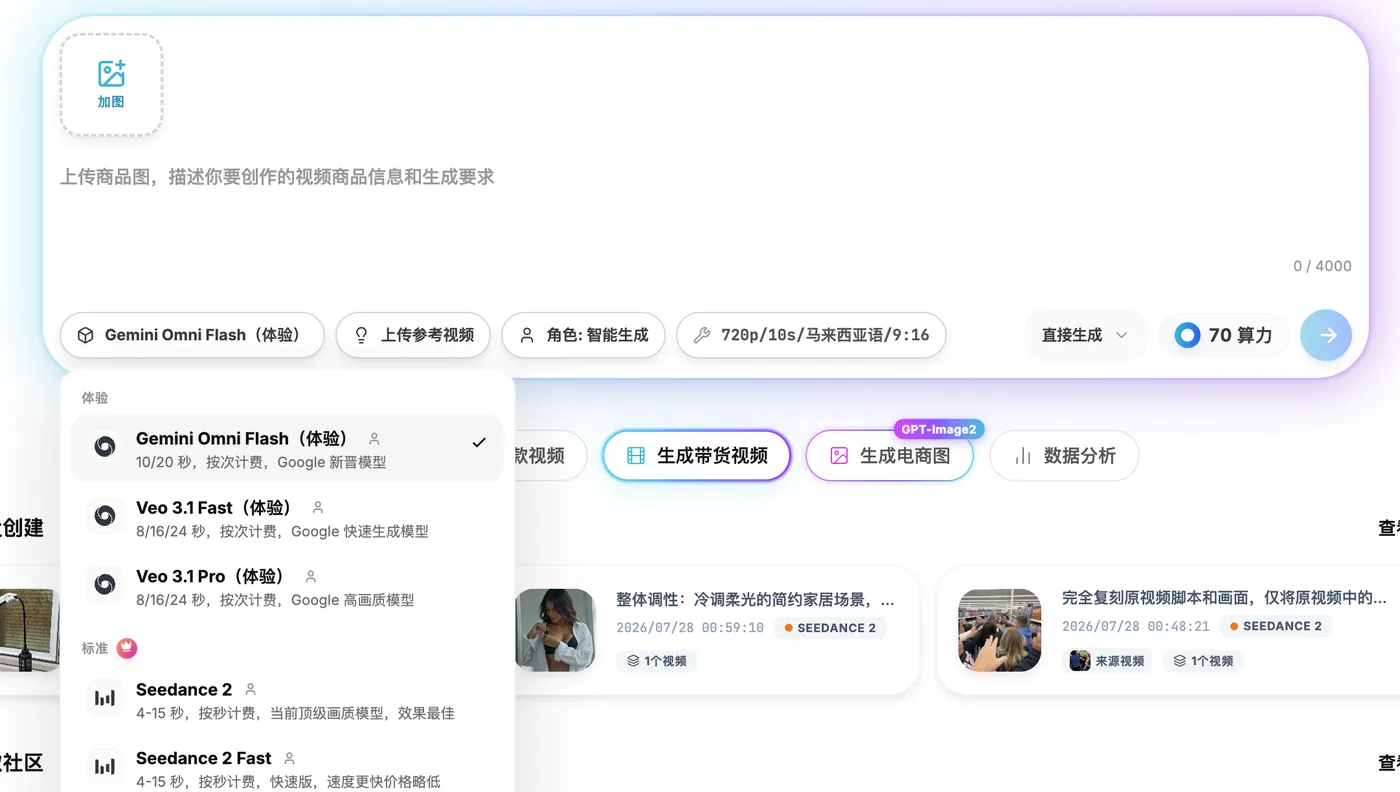Select Gemini Omni Flash（体验）model option
Screen dimensions: 1400x792
point(287,449)
